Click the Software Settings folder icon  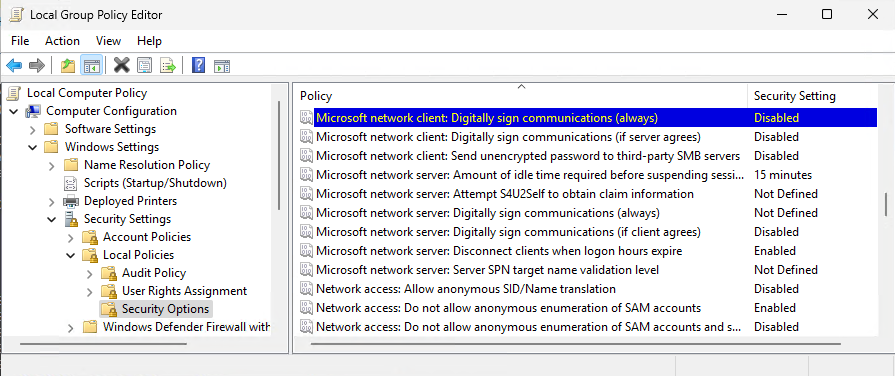[52, 129]
